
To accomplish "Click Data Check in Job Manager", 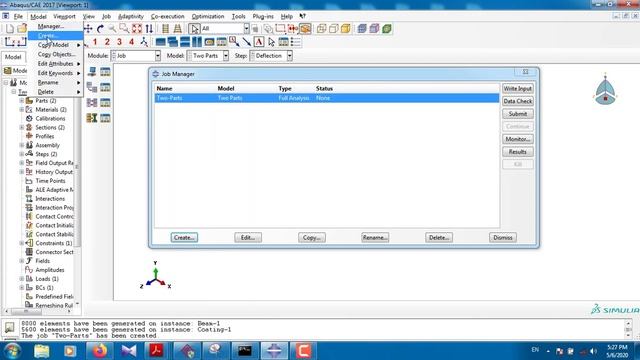I will (518, 101).
